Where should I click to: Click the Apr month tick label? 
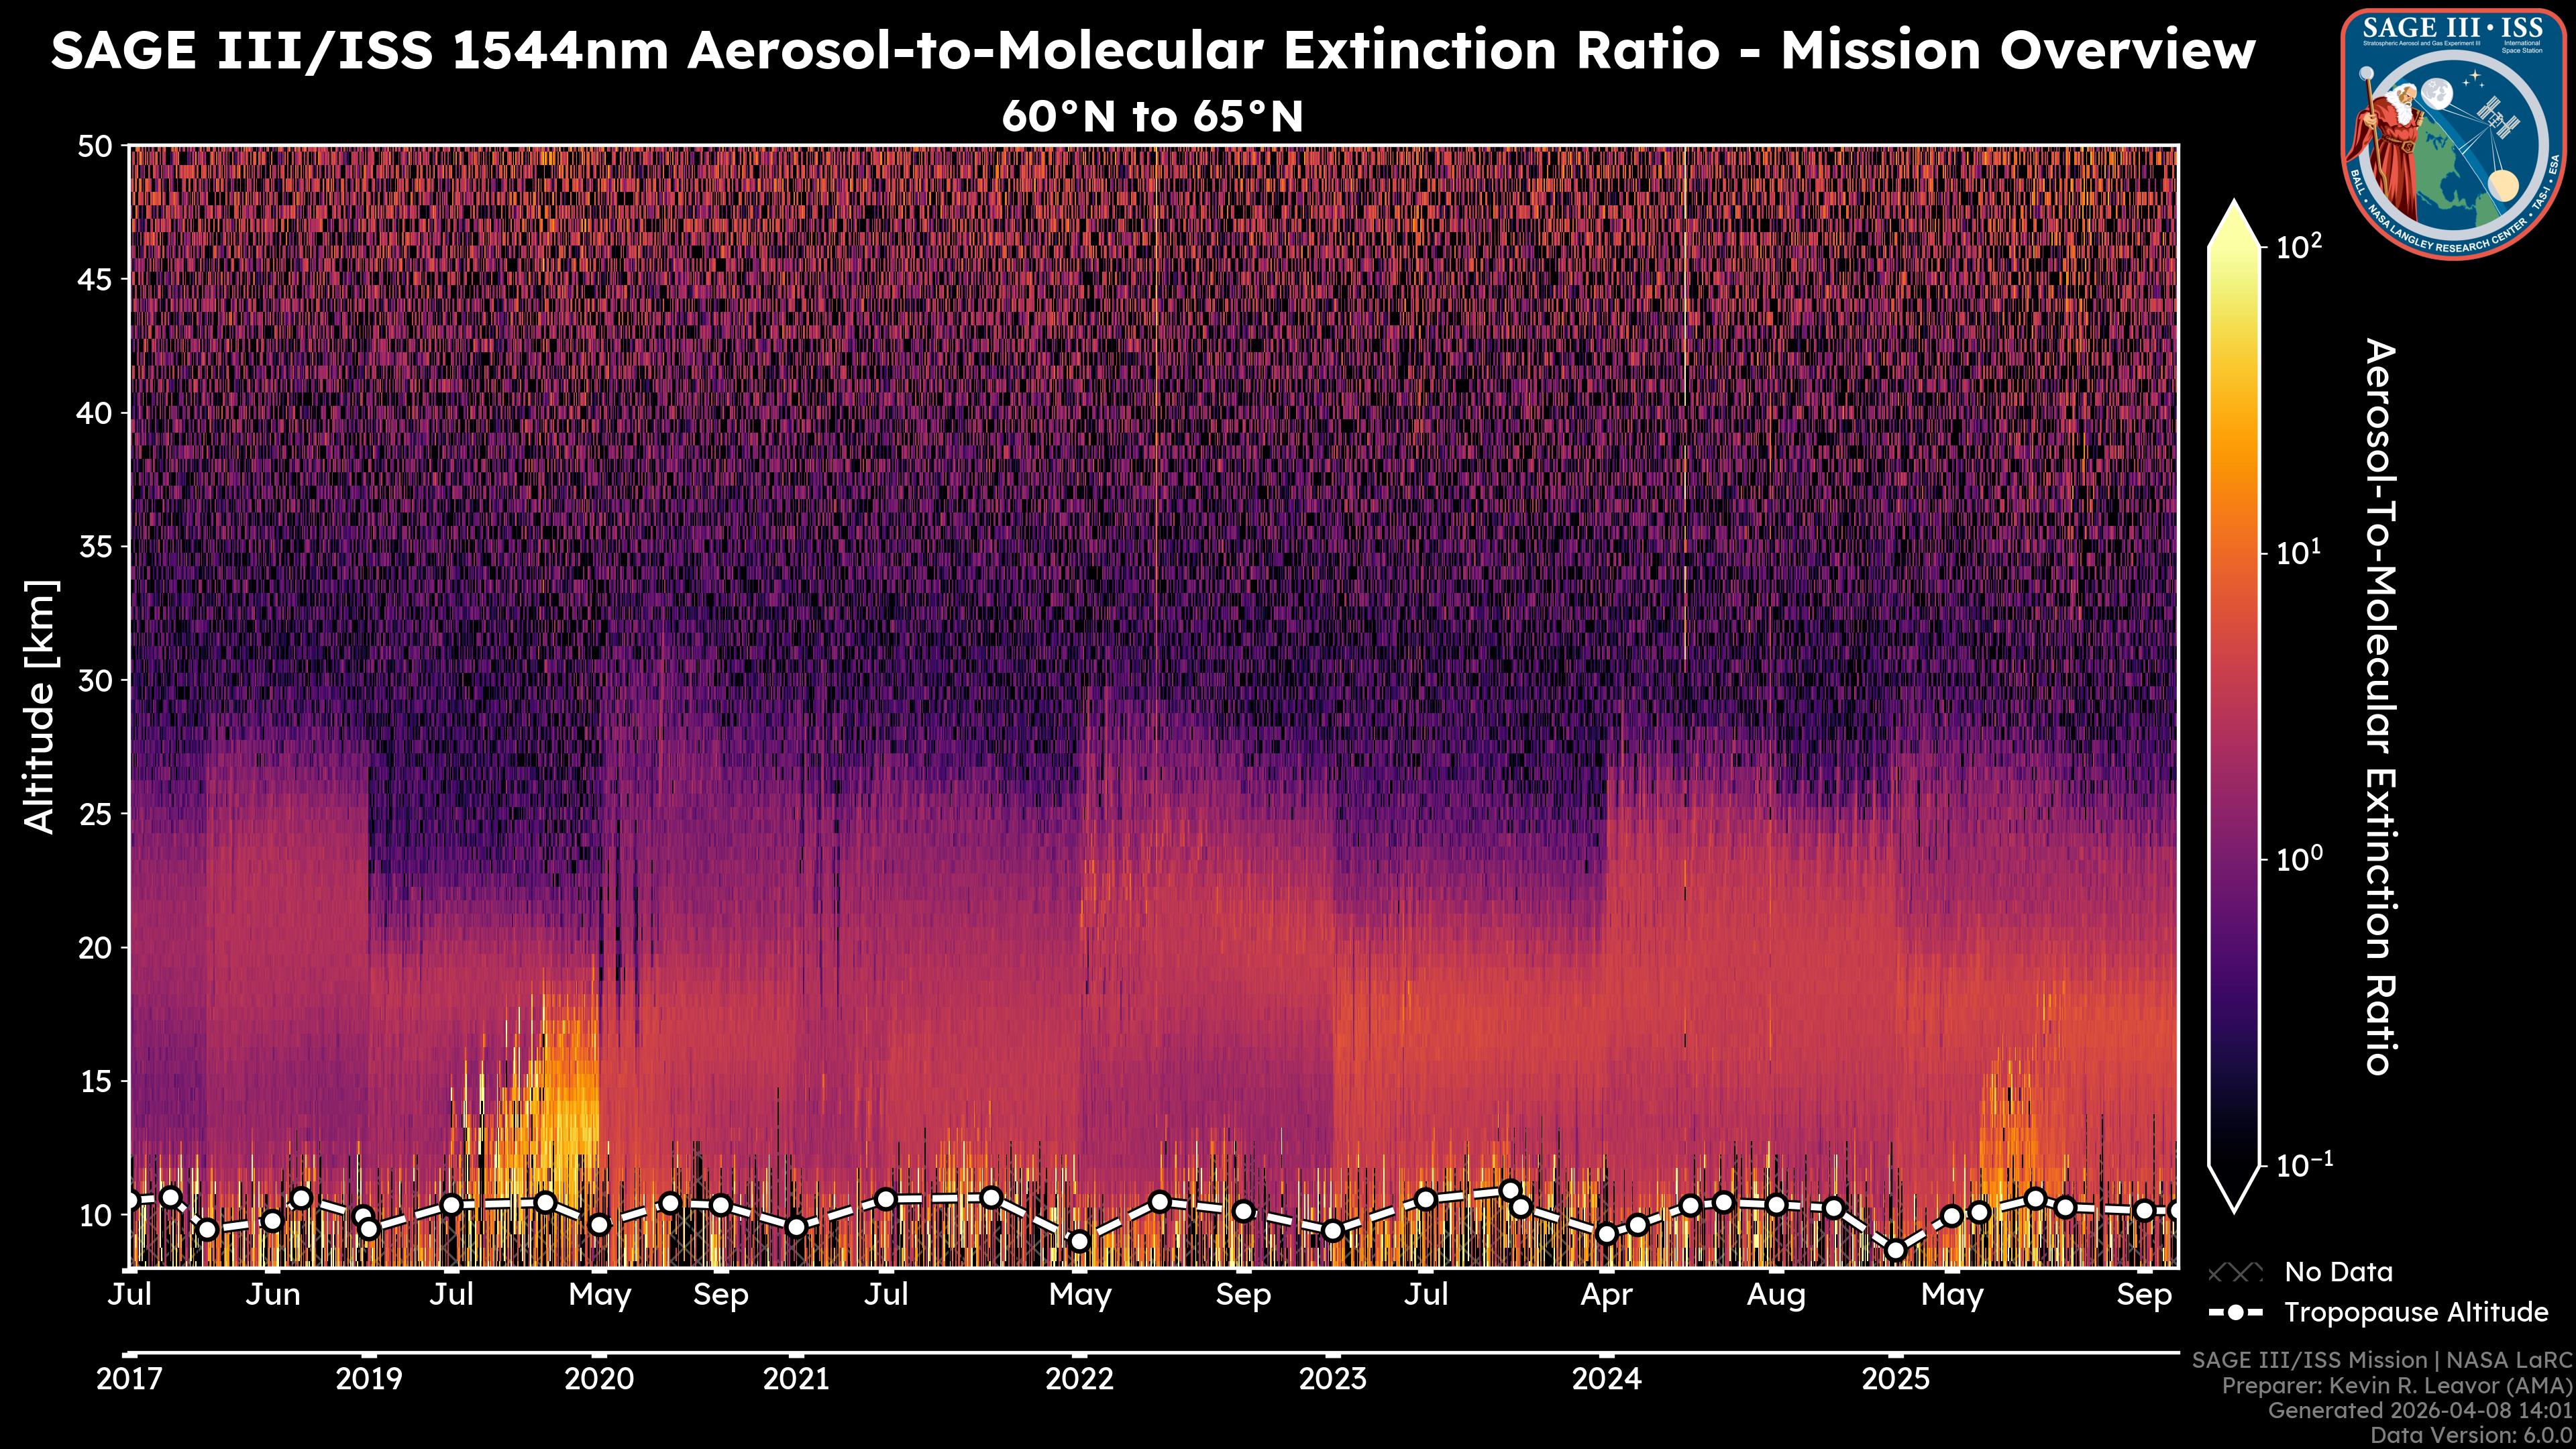click(x=1606, y=1295)
